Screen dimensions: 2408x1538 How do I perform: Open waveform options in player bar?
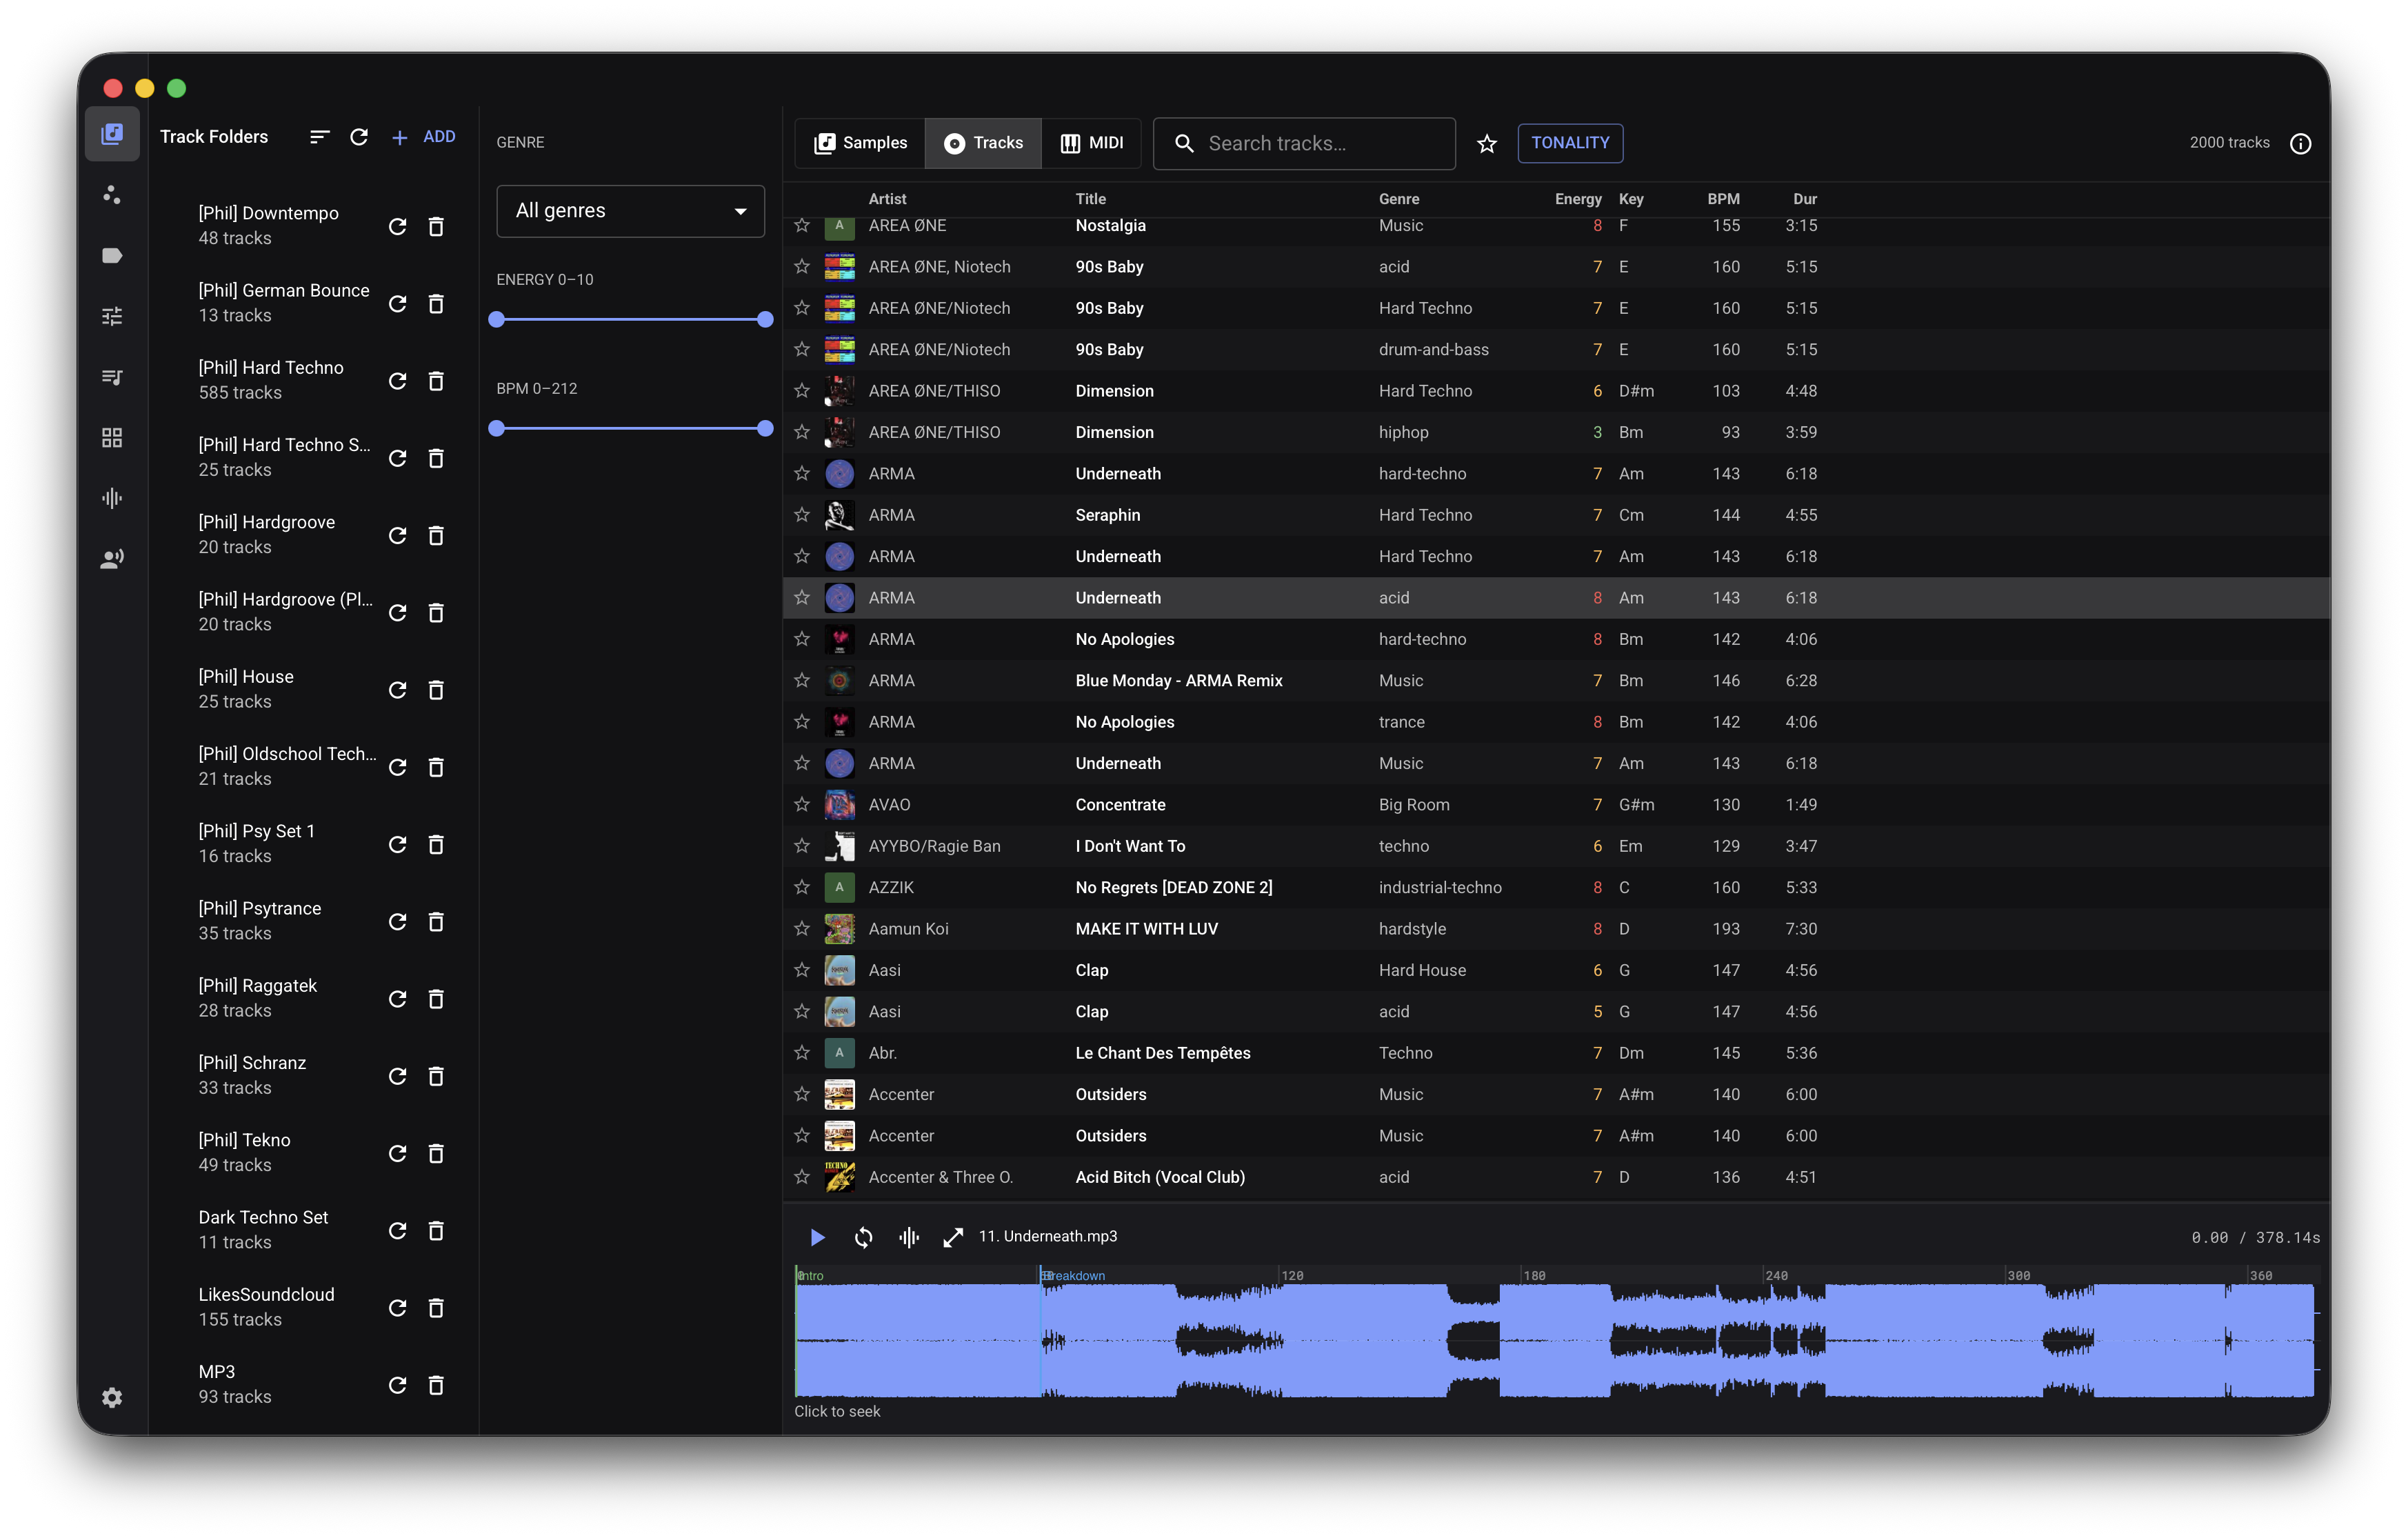coord(908,1237)
